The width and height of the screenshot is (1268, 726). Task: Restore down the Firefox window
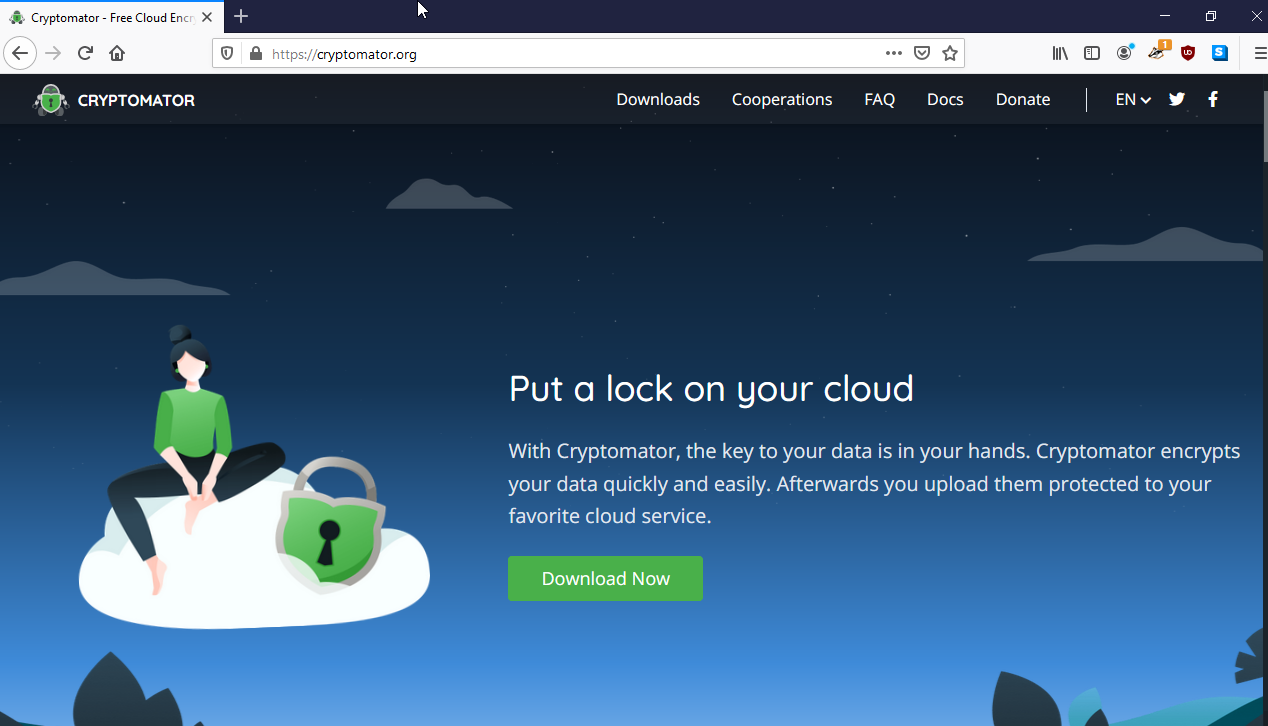pyautogui.click(x=1211, y=16)
